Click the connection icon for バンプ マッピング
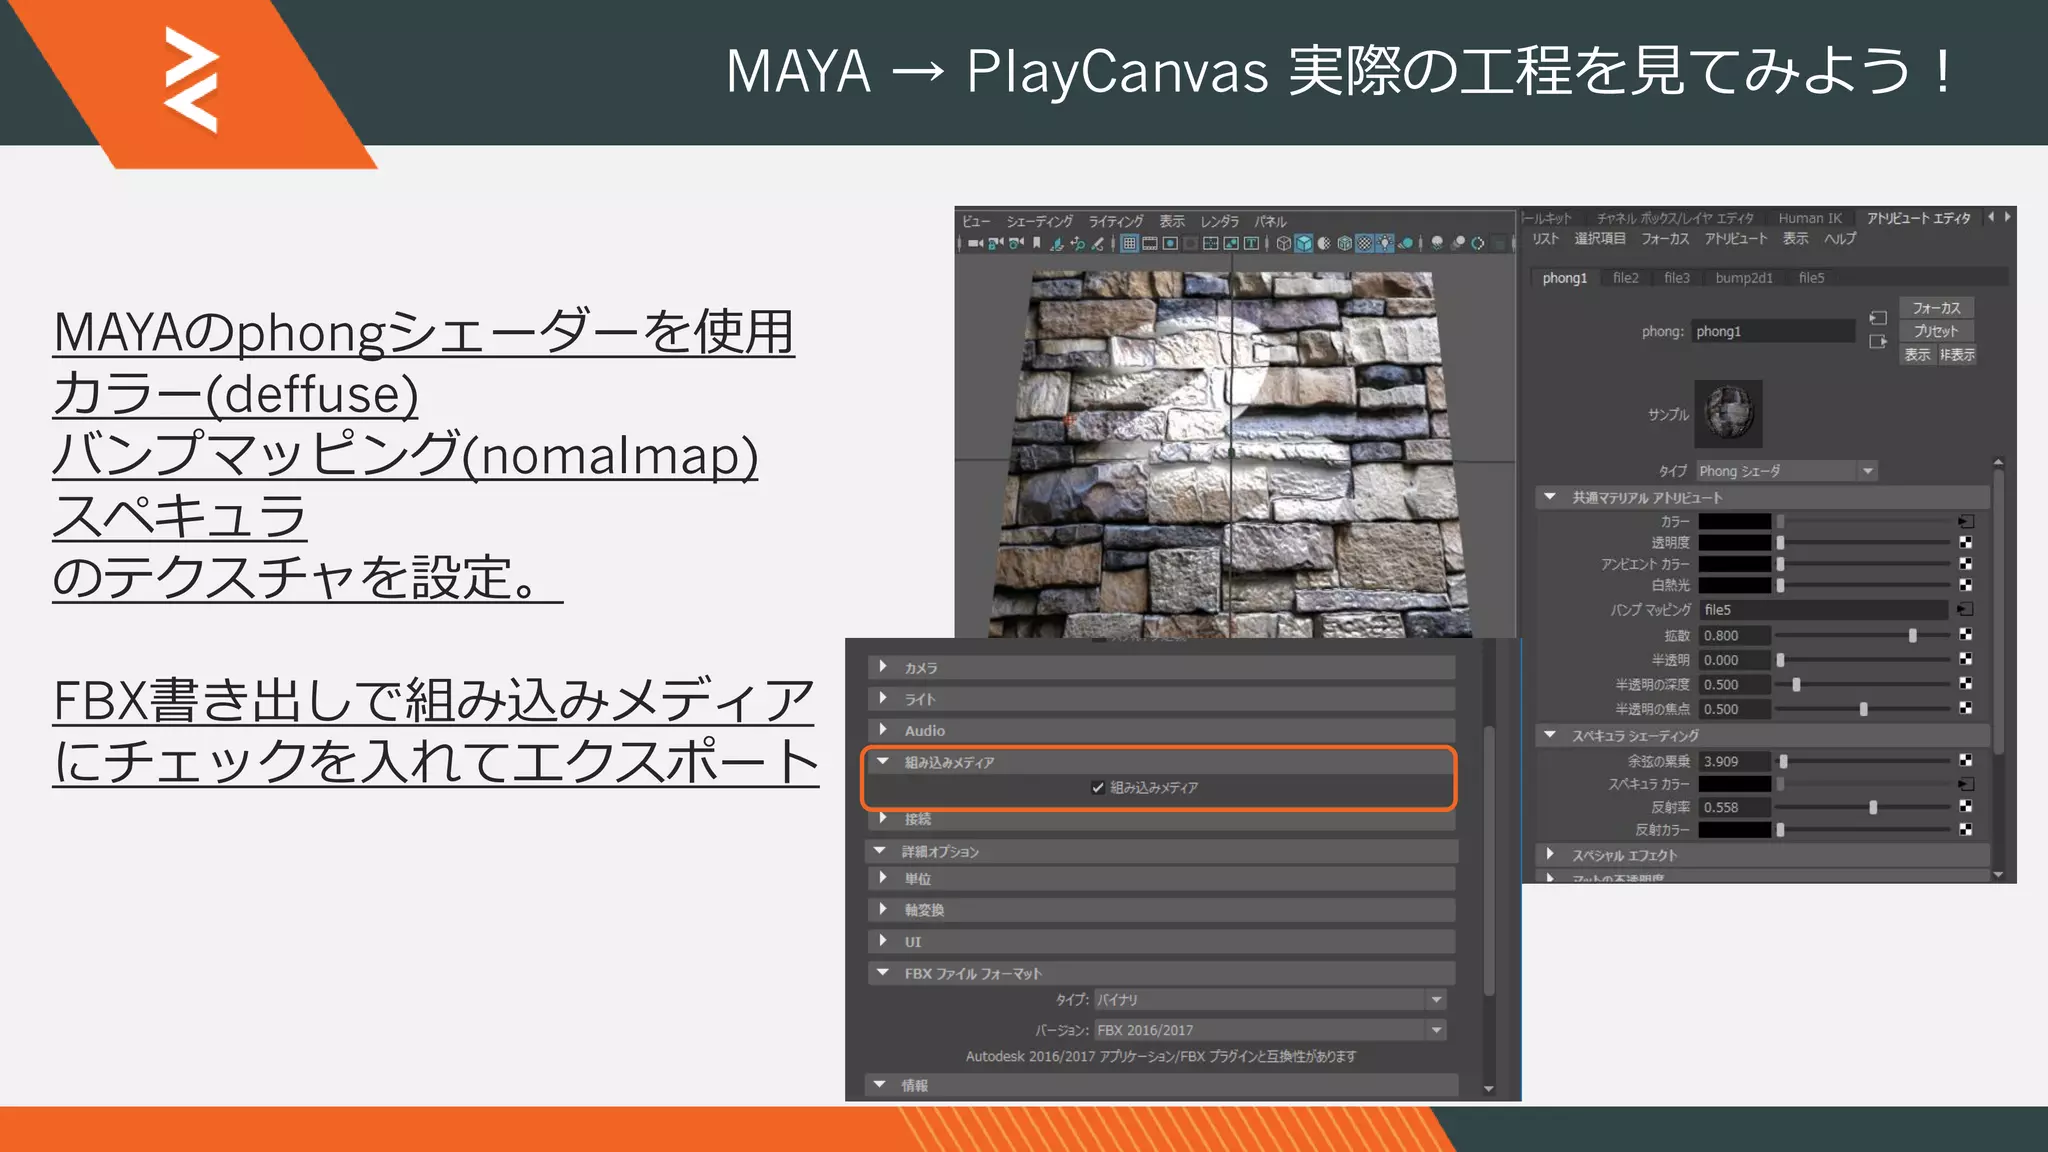The height and width of the screenshot is (1152, 2048). pyautogui.click(x=1965, y=609)
